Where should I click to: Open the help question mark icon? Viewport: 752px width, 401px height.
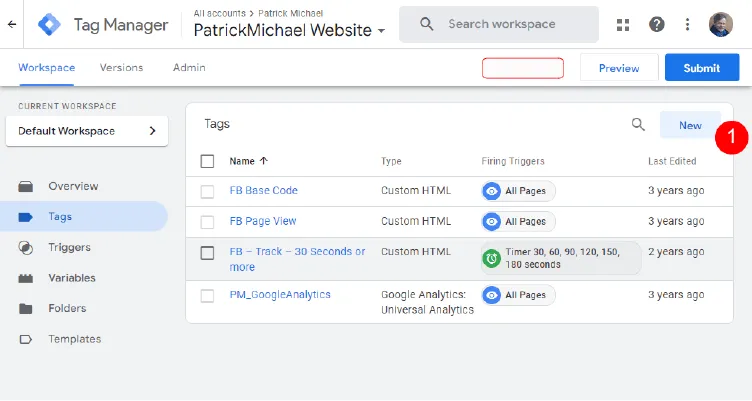click(x=657, y=24)
